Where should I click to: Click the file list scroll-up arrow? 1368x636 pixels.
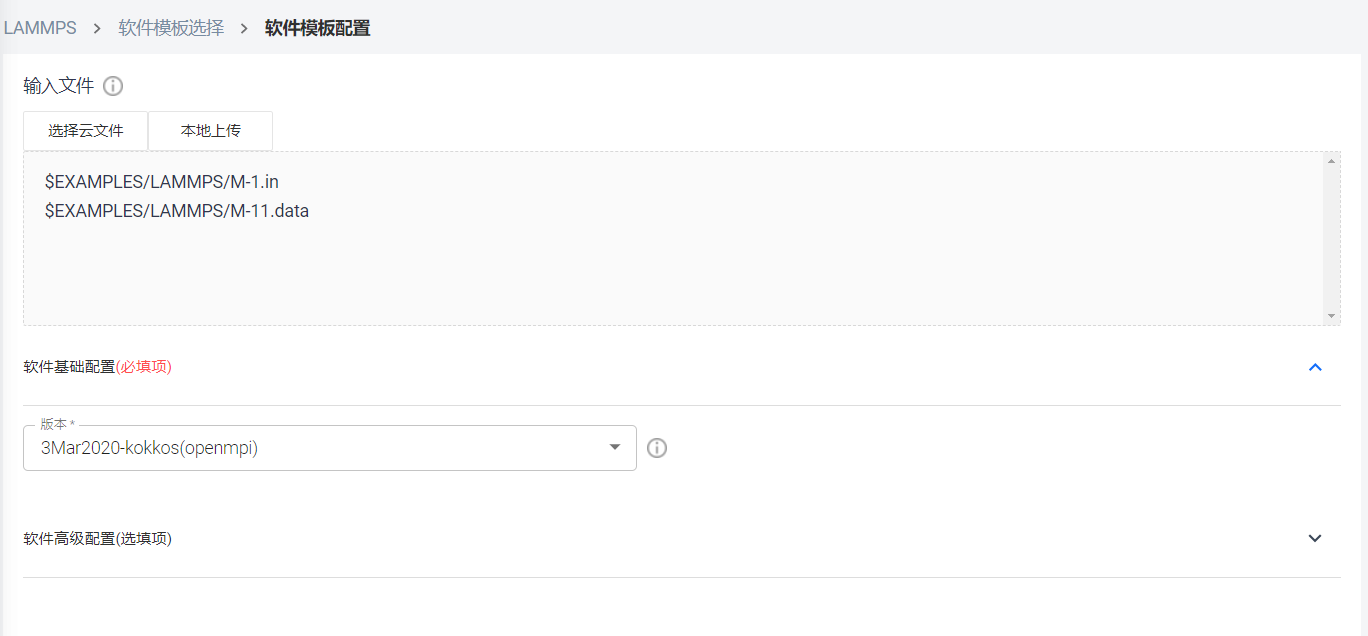click(x=1331, y=161)
